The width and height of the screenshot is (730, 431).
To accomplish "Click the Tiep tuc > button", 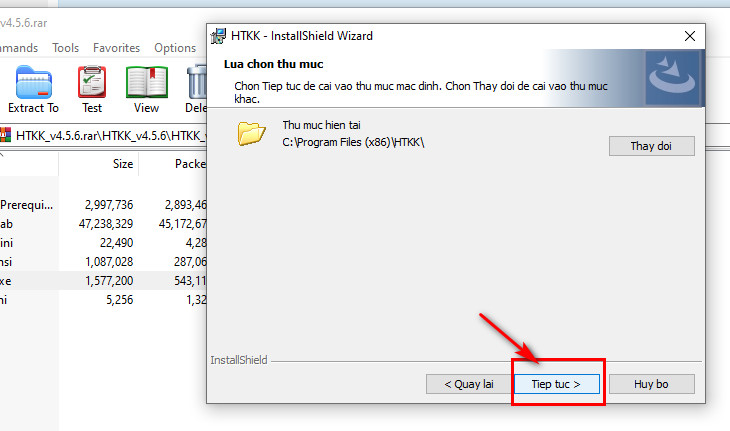I will (556, 384).
